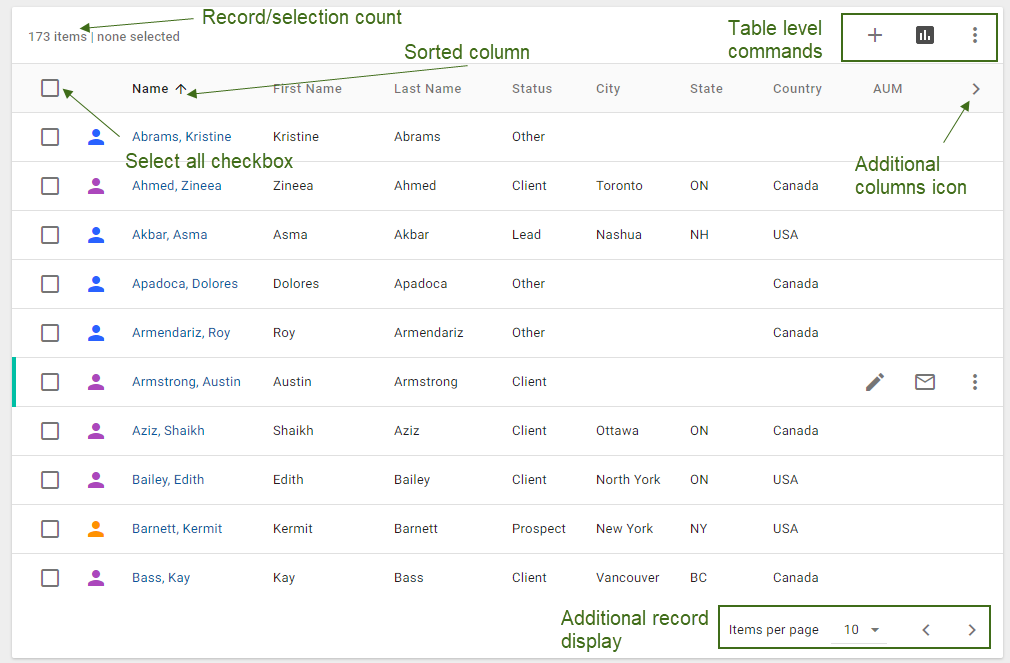
Task: Click the plus icon to add record
Action: pos(875,36)
